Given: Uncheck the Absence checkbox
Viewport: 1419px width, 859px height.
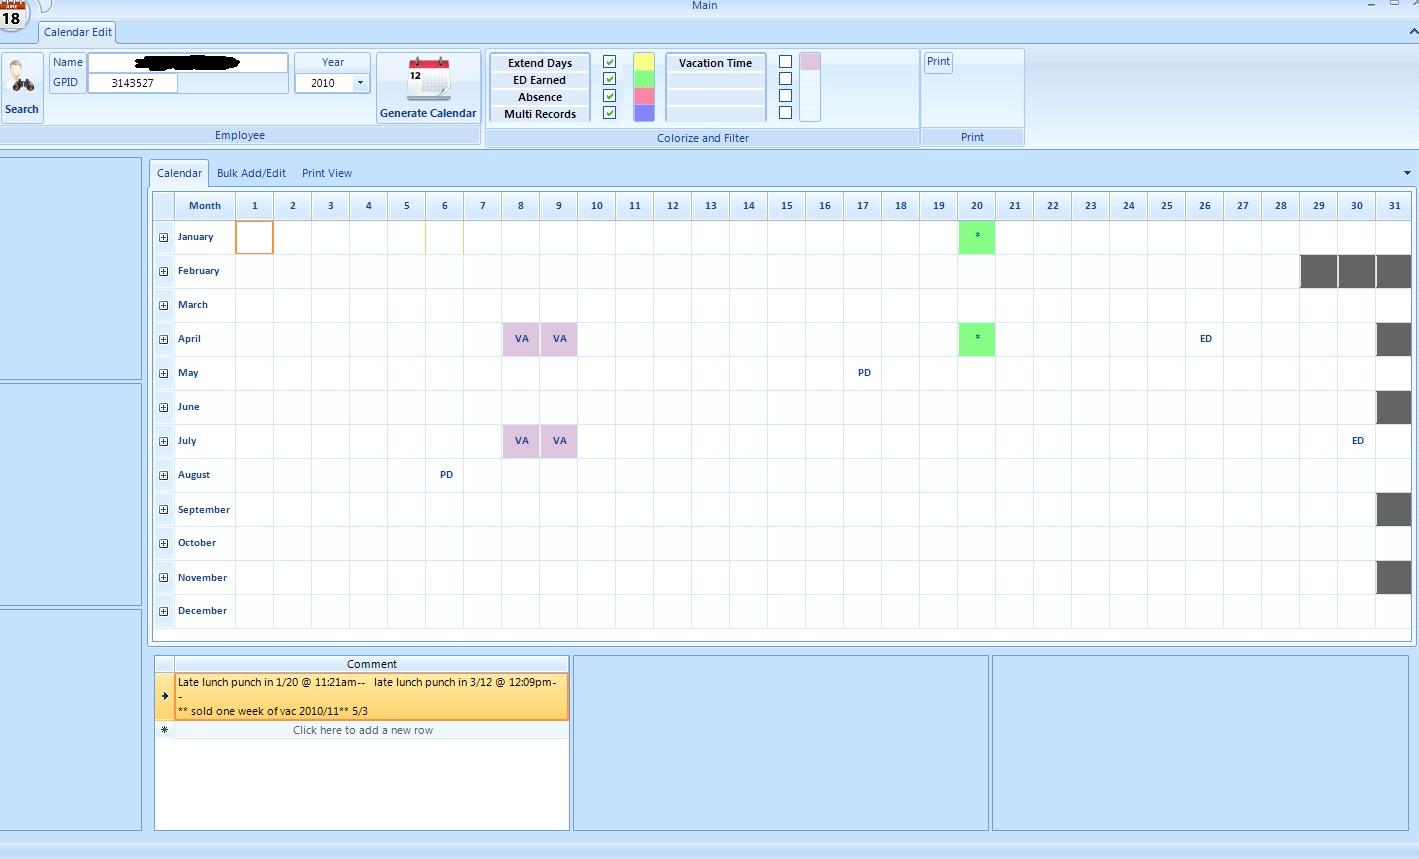Looking at the screenshot, I should point(609,96).
